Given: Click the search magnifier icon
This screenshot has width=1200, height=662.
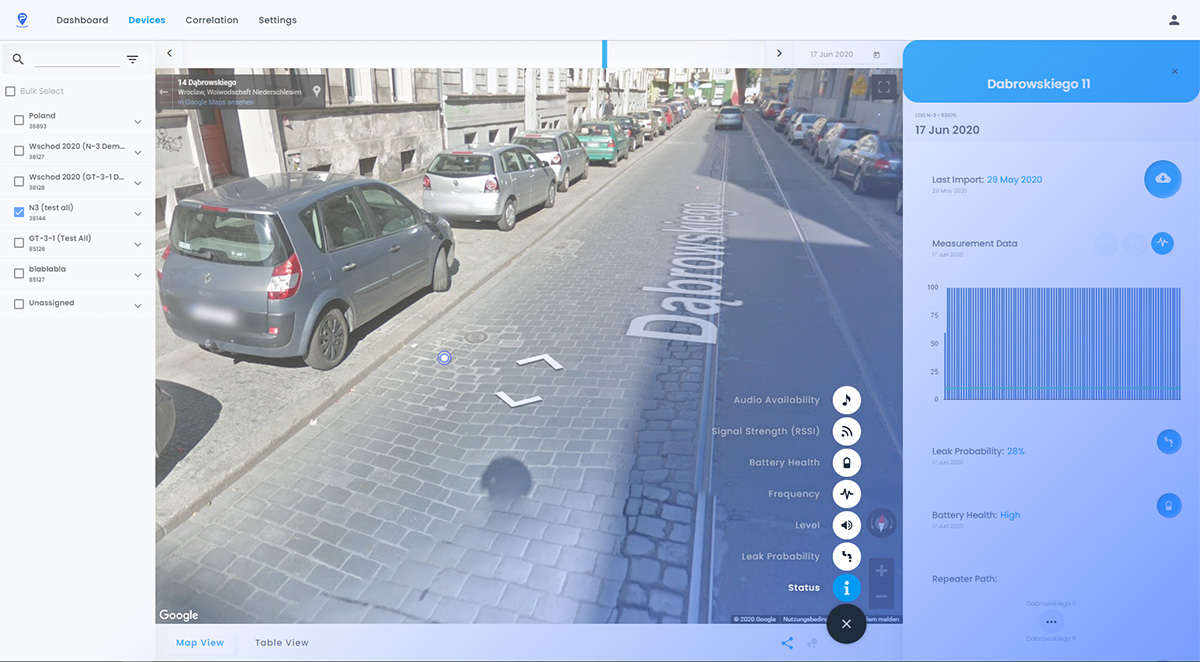Looking at the screenshot, I should [x=18, y=60].
